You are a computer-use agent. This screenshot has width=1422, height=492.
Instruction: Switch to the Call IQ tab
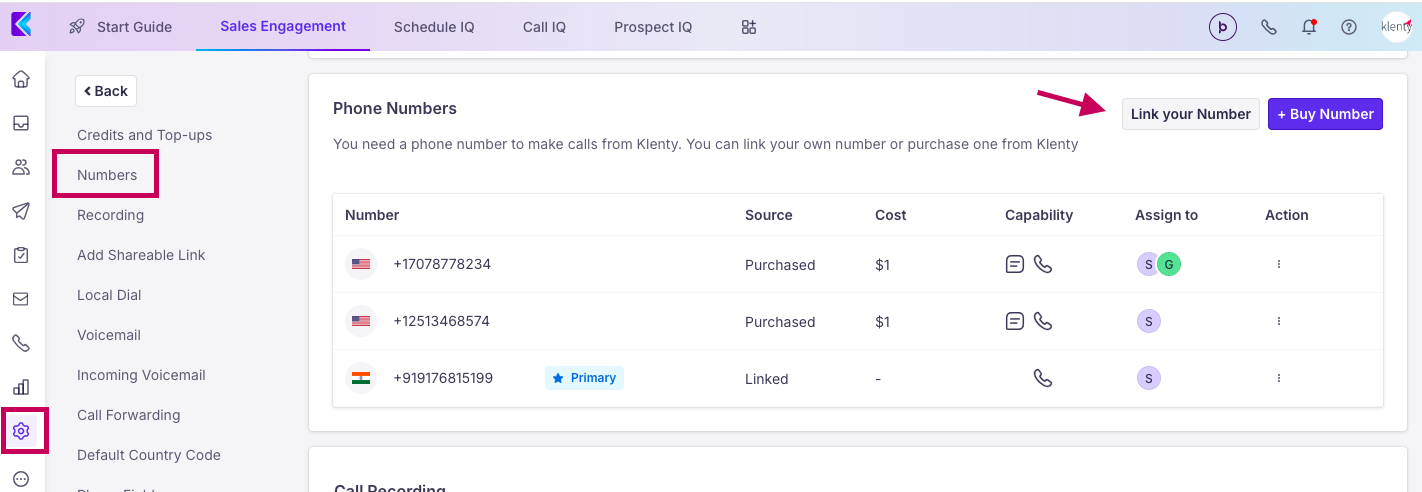tap(544, 27)
